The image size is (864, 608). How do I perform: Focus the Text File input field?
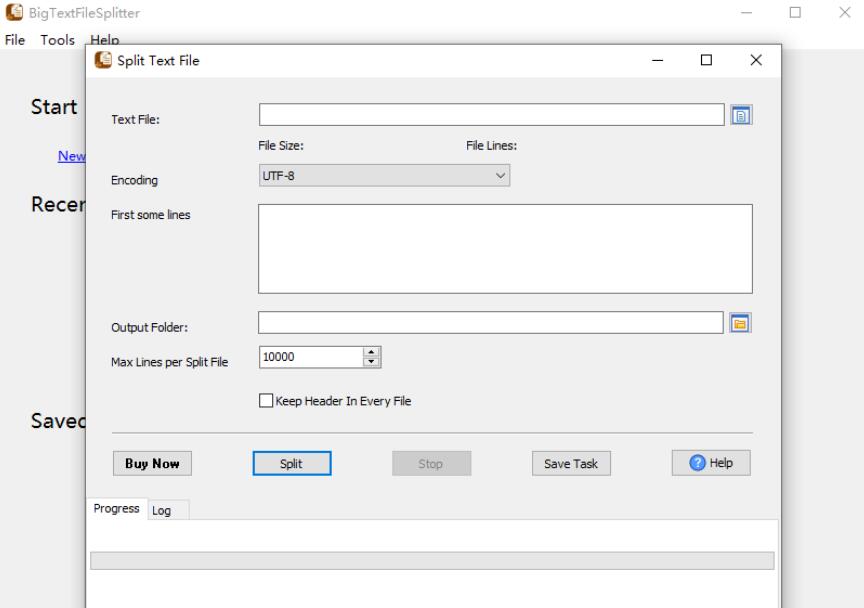coord(492,115)
